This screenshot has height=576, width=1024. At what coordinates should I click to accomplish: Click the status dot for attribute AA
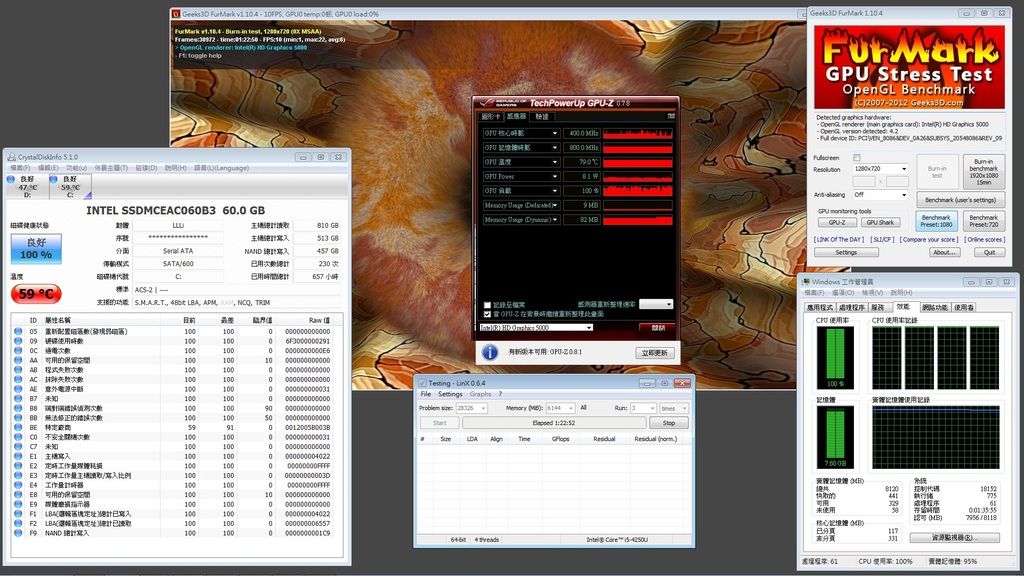coord(18,360)
